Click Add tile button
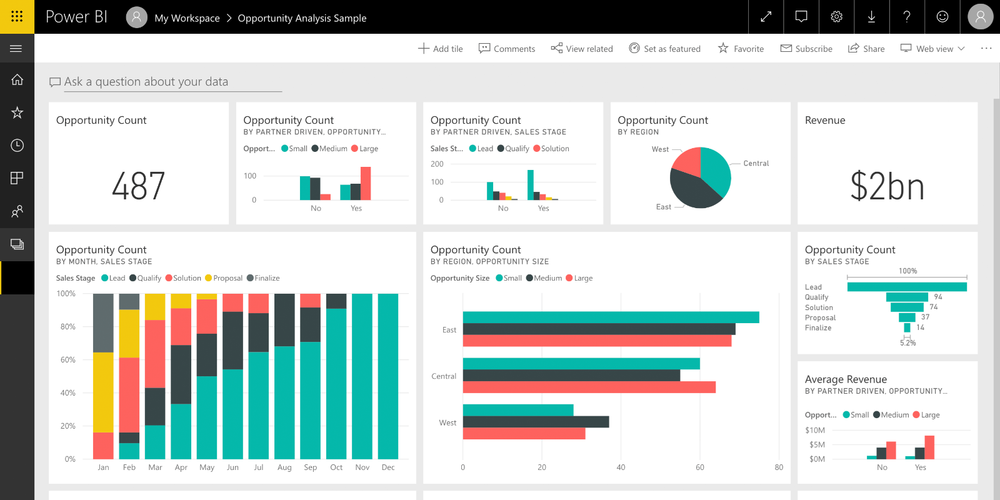This screenshot has width=1000, height=500. (440, 48)
